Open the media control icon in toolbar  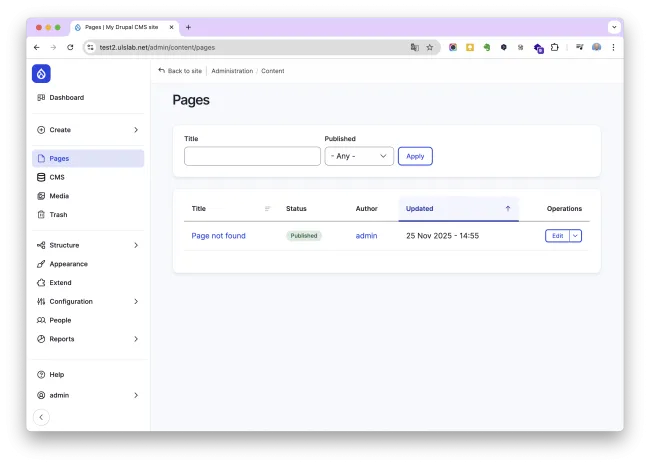pos(580,47)
